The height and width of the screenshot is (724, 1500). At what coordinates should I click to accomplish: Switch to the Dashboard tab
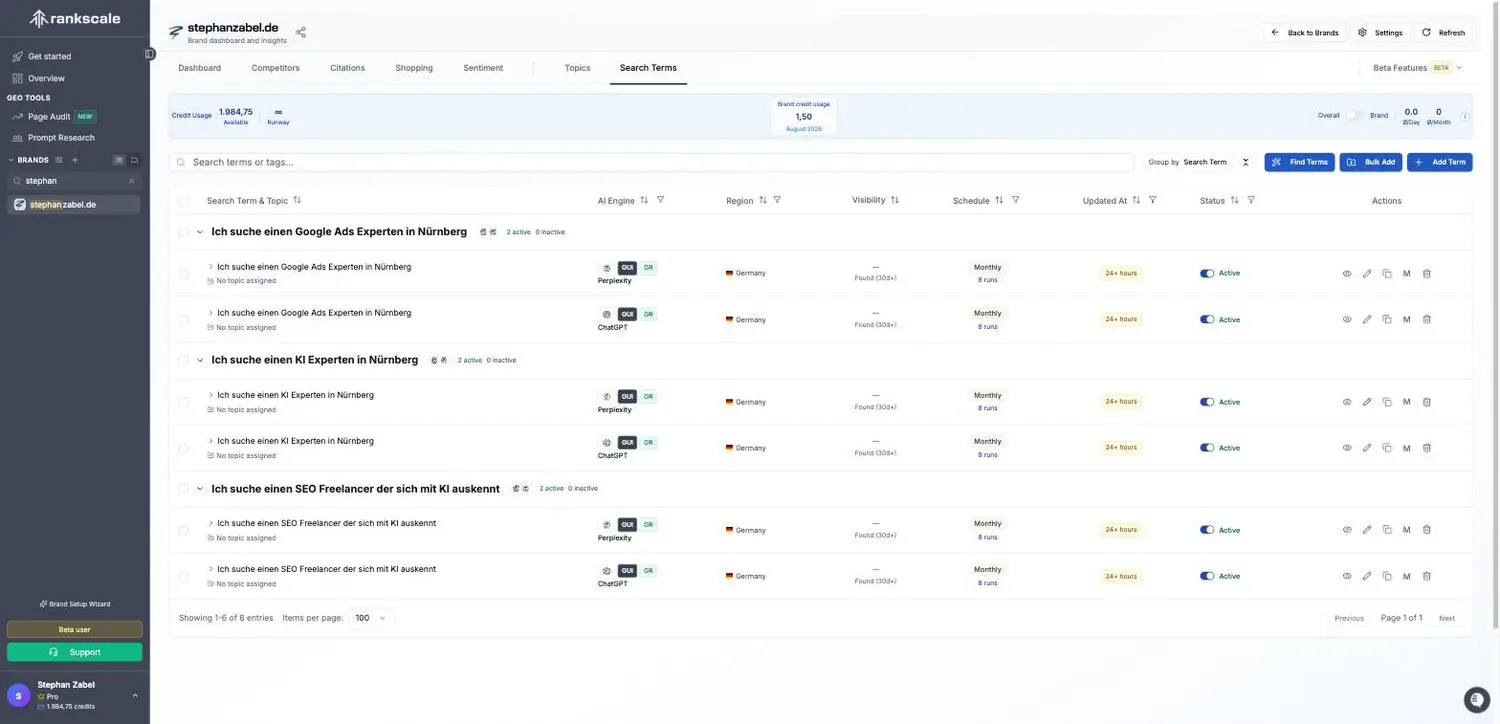[x=199, y=68]
